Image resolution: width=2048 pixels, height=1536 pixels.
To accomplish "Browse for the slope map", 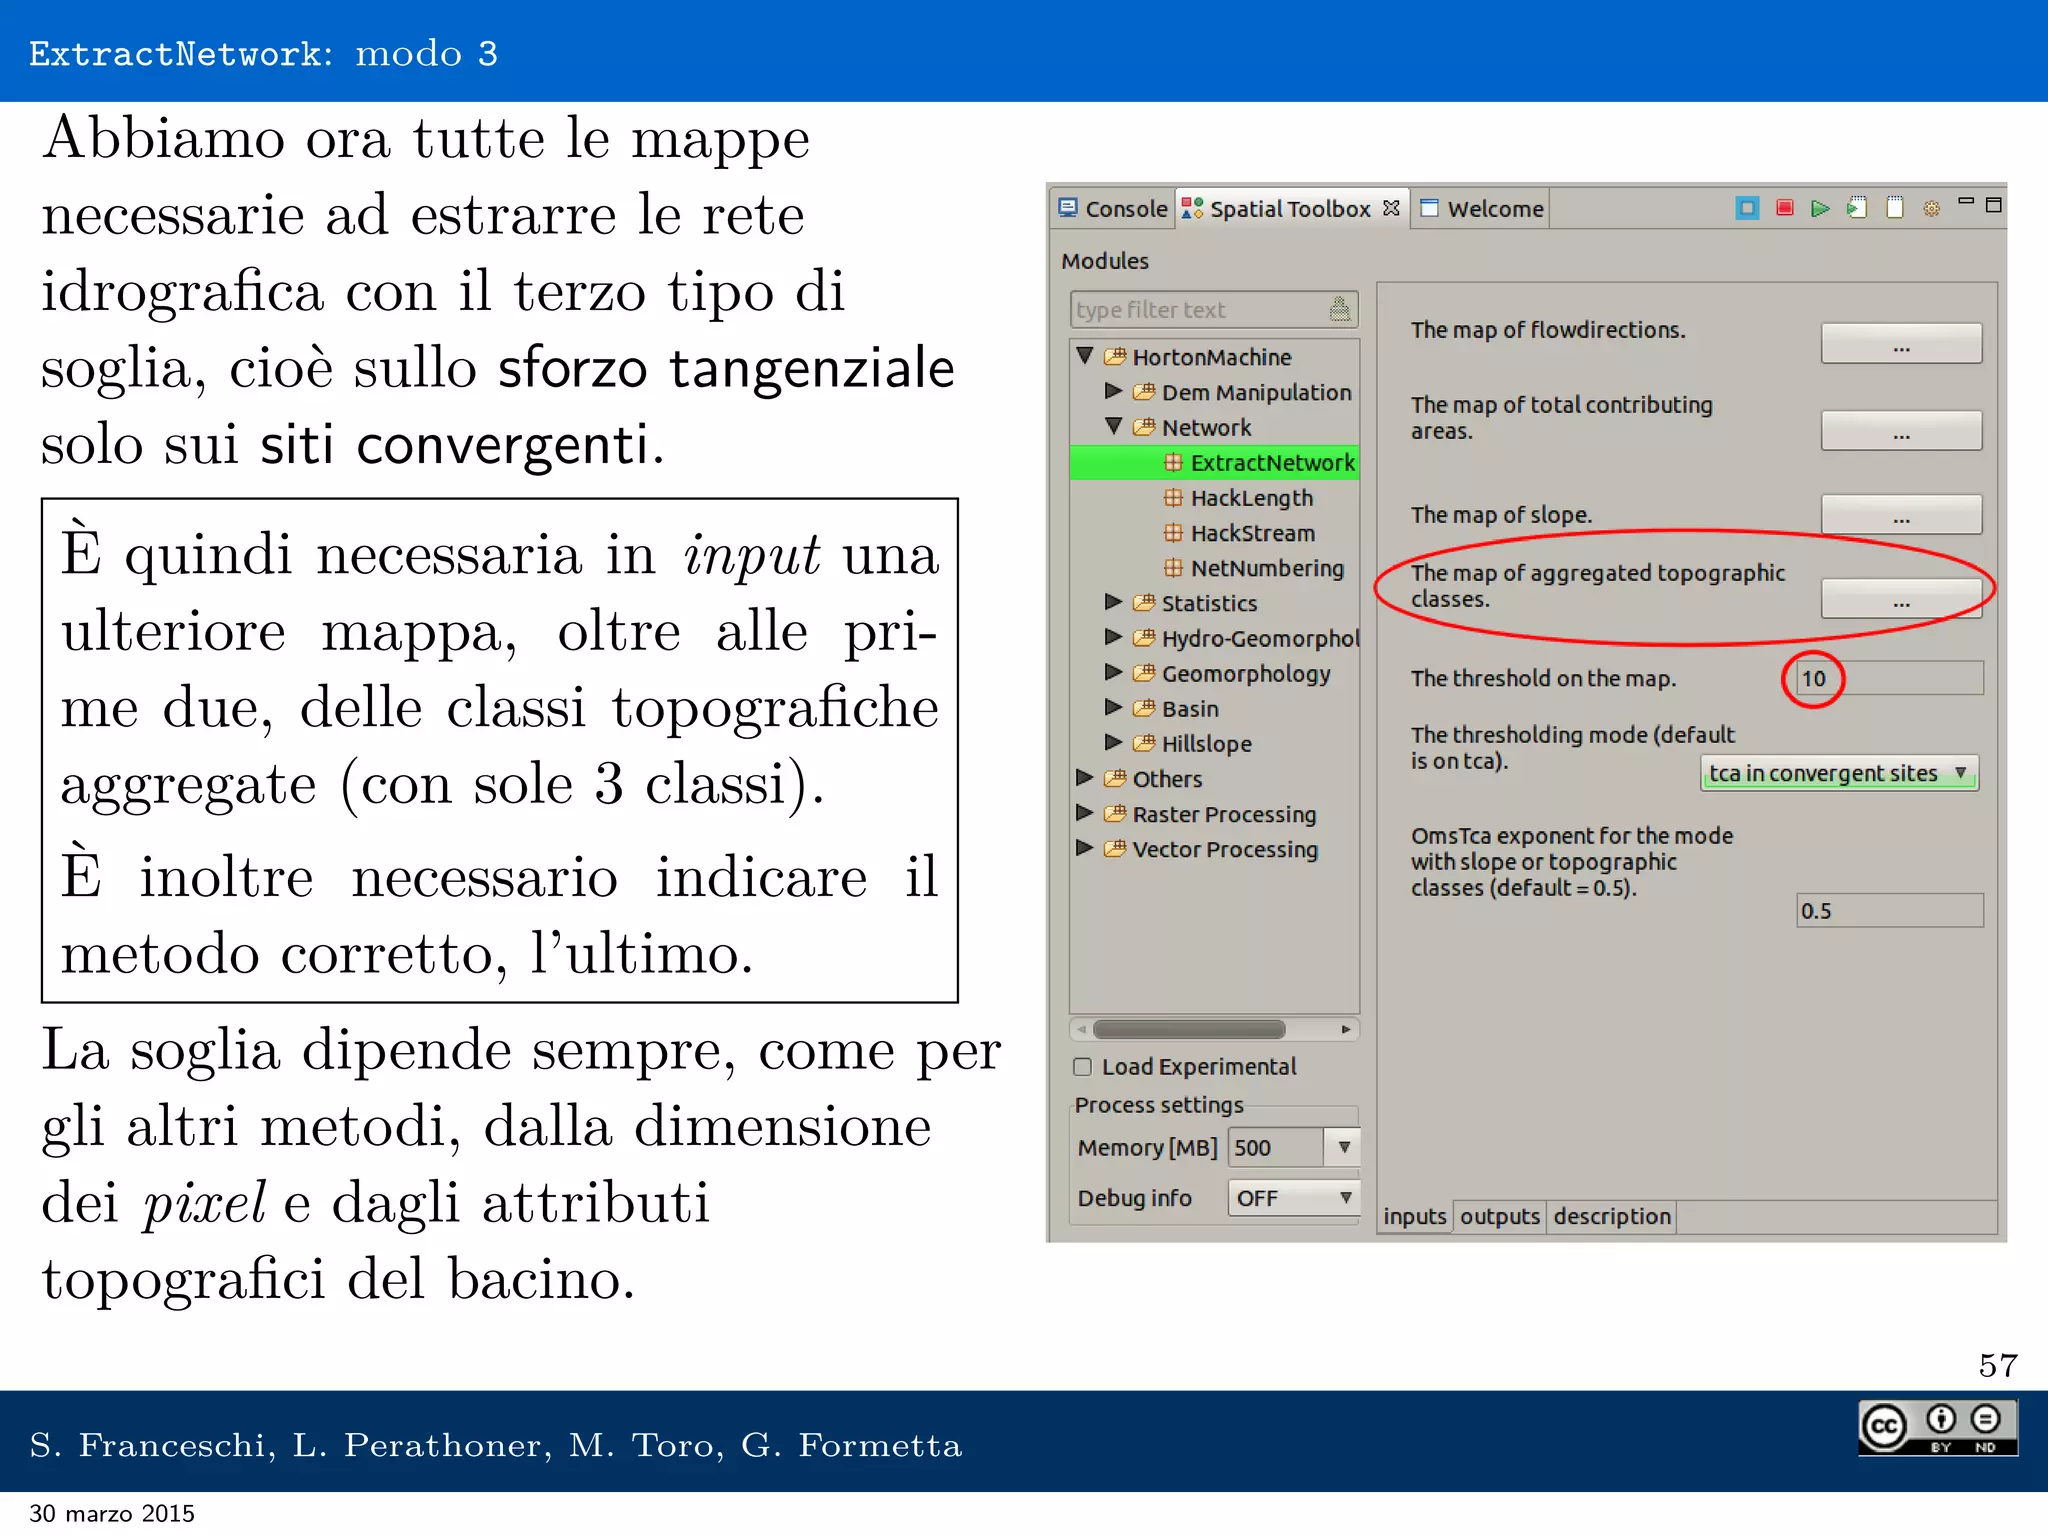I will tap(1901, 515).
